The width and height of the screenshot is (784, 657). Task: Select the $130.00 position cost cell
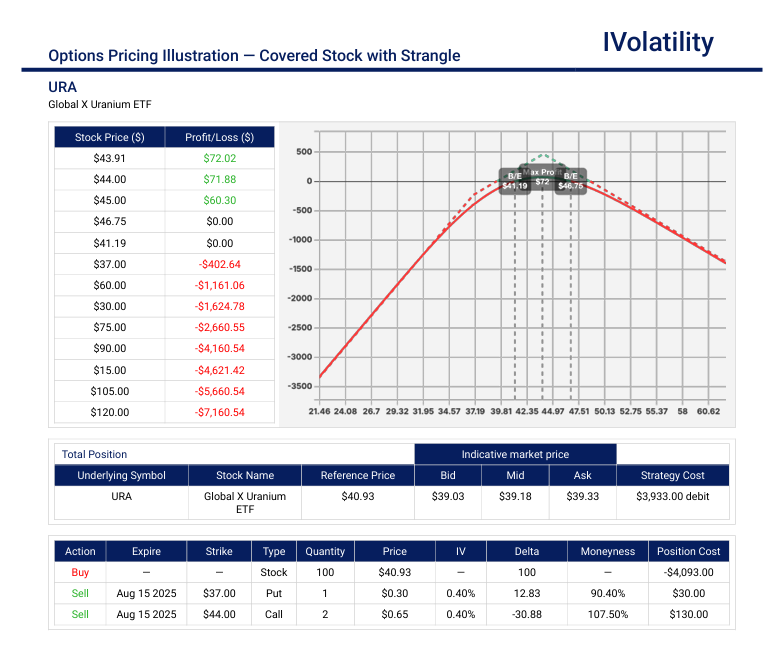pos(688,614)
